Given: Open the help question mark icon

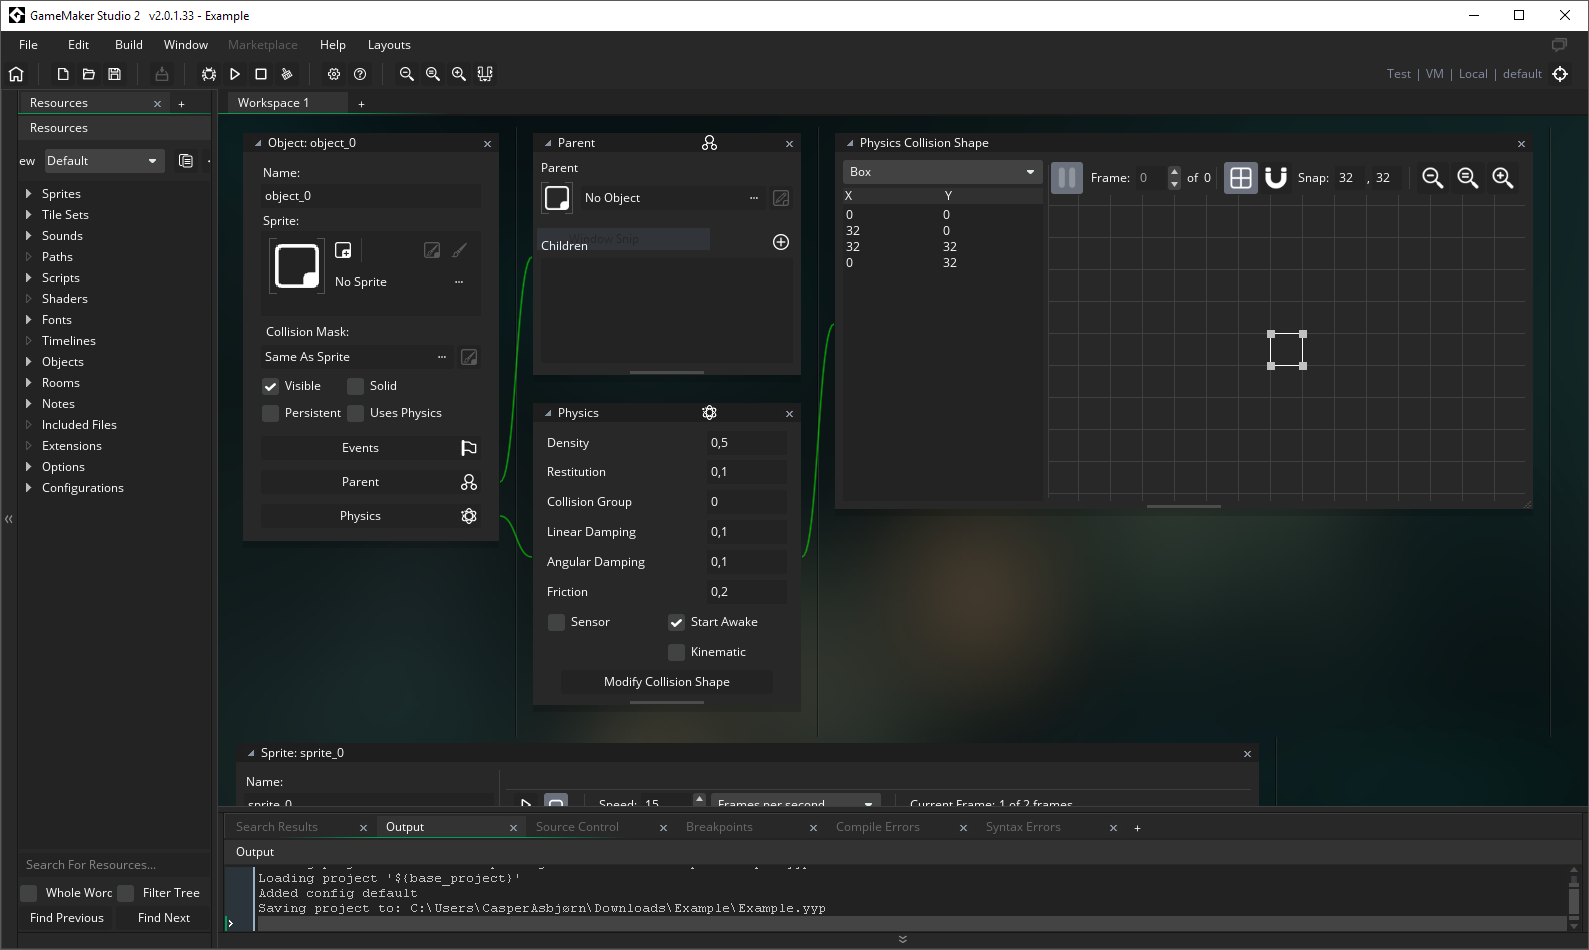Looking at the screenshot, I should click(x=360, y=74).
